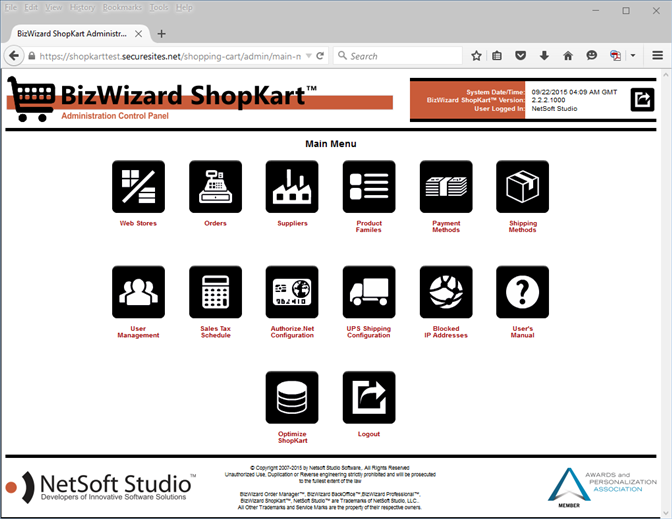Open the Blocked IP Addresses globe icon
Viewport: 672px width, 519px height.
[x=446, y=292]
